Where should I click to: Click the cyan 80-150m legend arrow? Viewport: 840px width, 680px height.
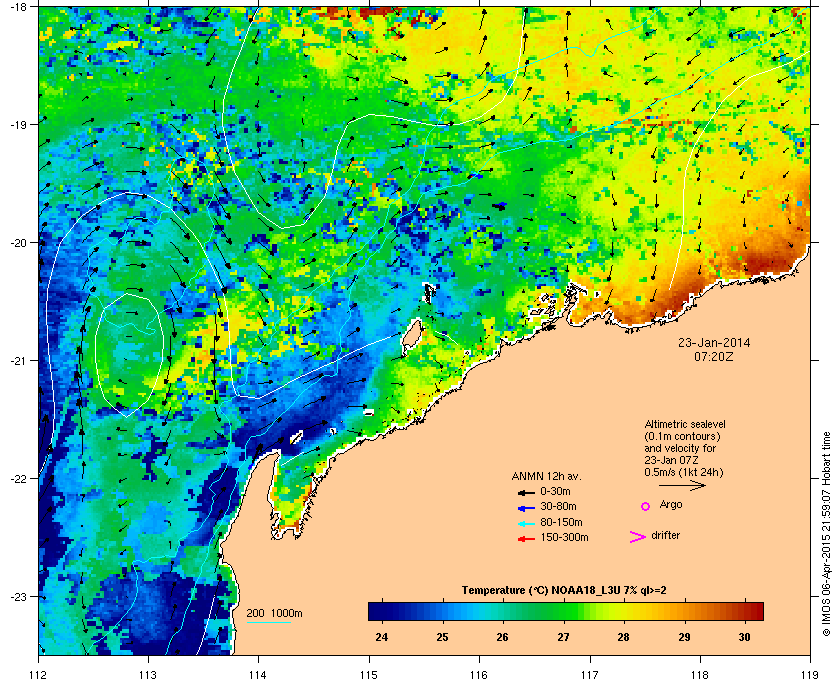coord(526,523)
